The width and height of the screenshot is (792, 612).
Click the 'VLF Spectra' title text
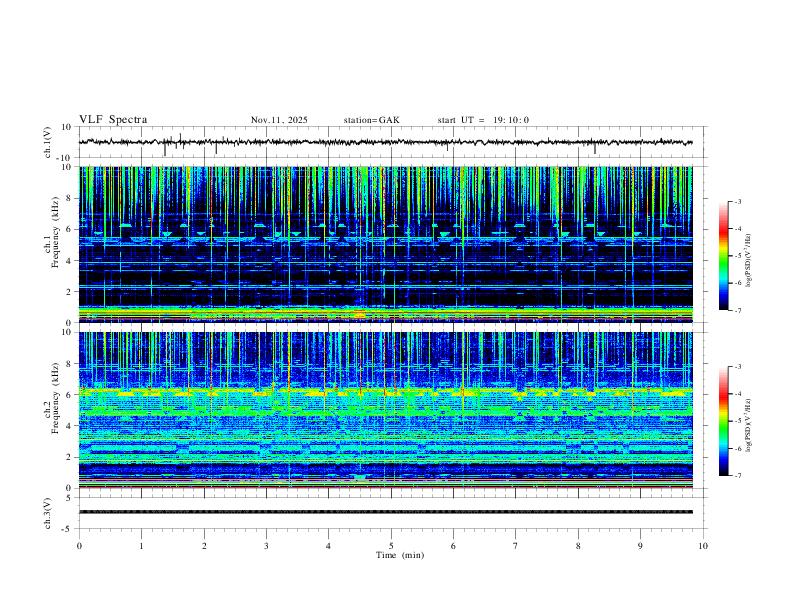click(113, 120)
